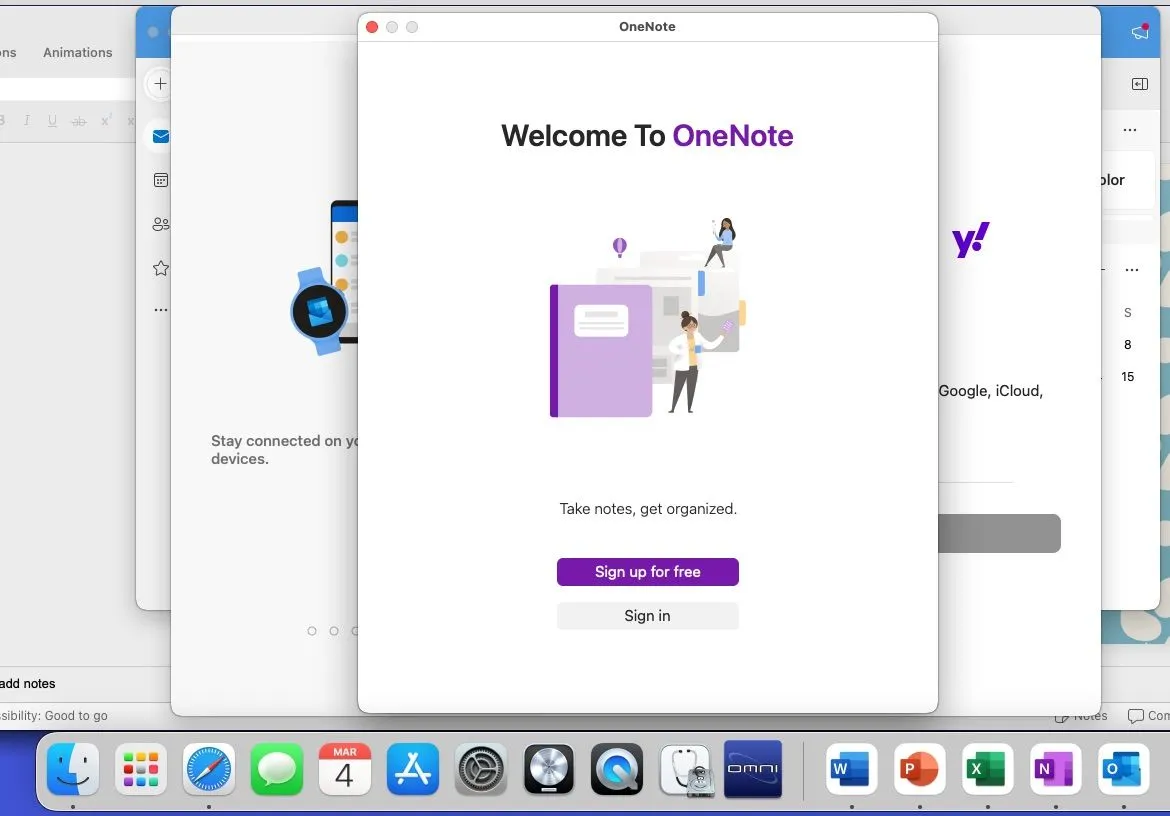Open the People contacts sidebar icon
Image resolution: width=1170 pixels, height=816 pixels.
(x=160, y=224)
